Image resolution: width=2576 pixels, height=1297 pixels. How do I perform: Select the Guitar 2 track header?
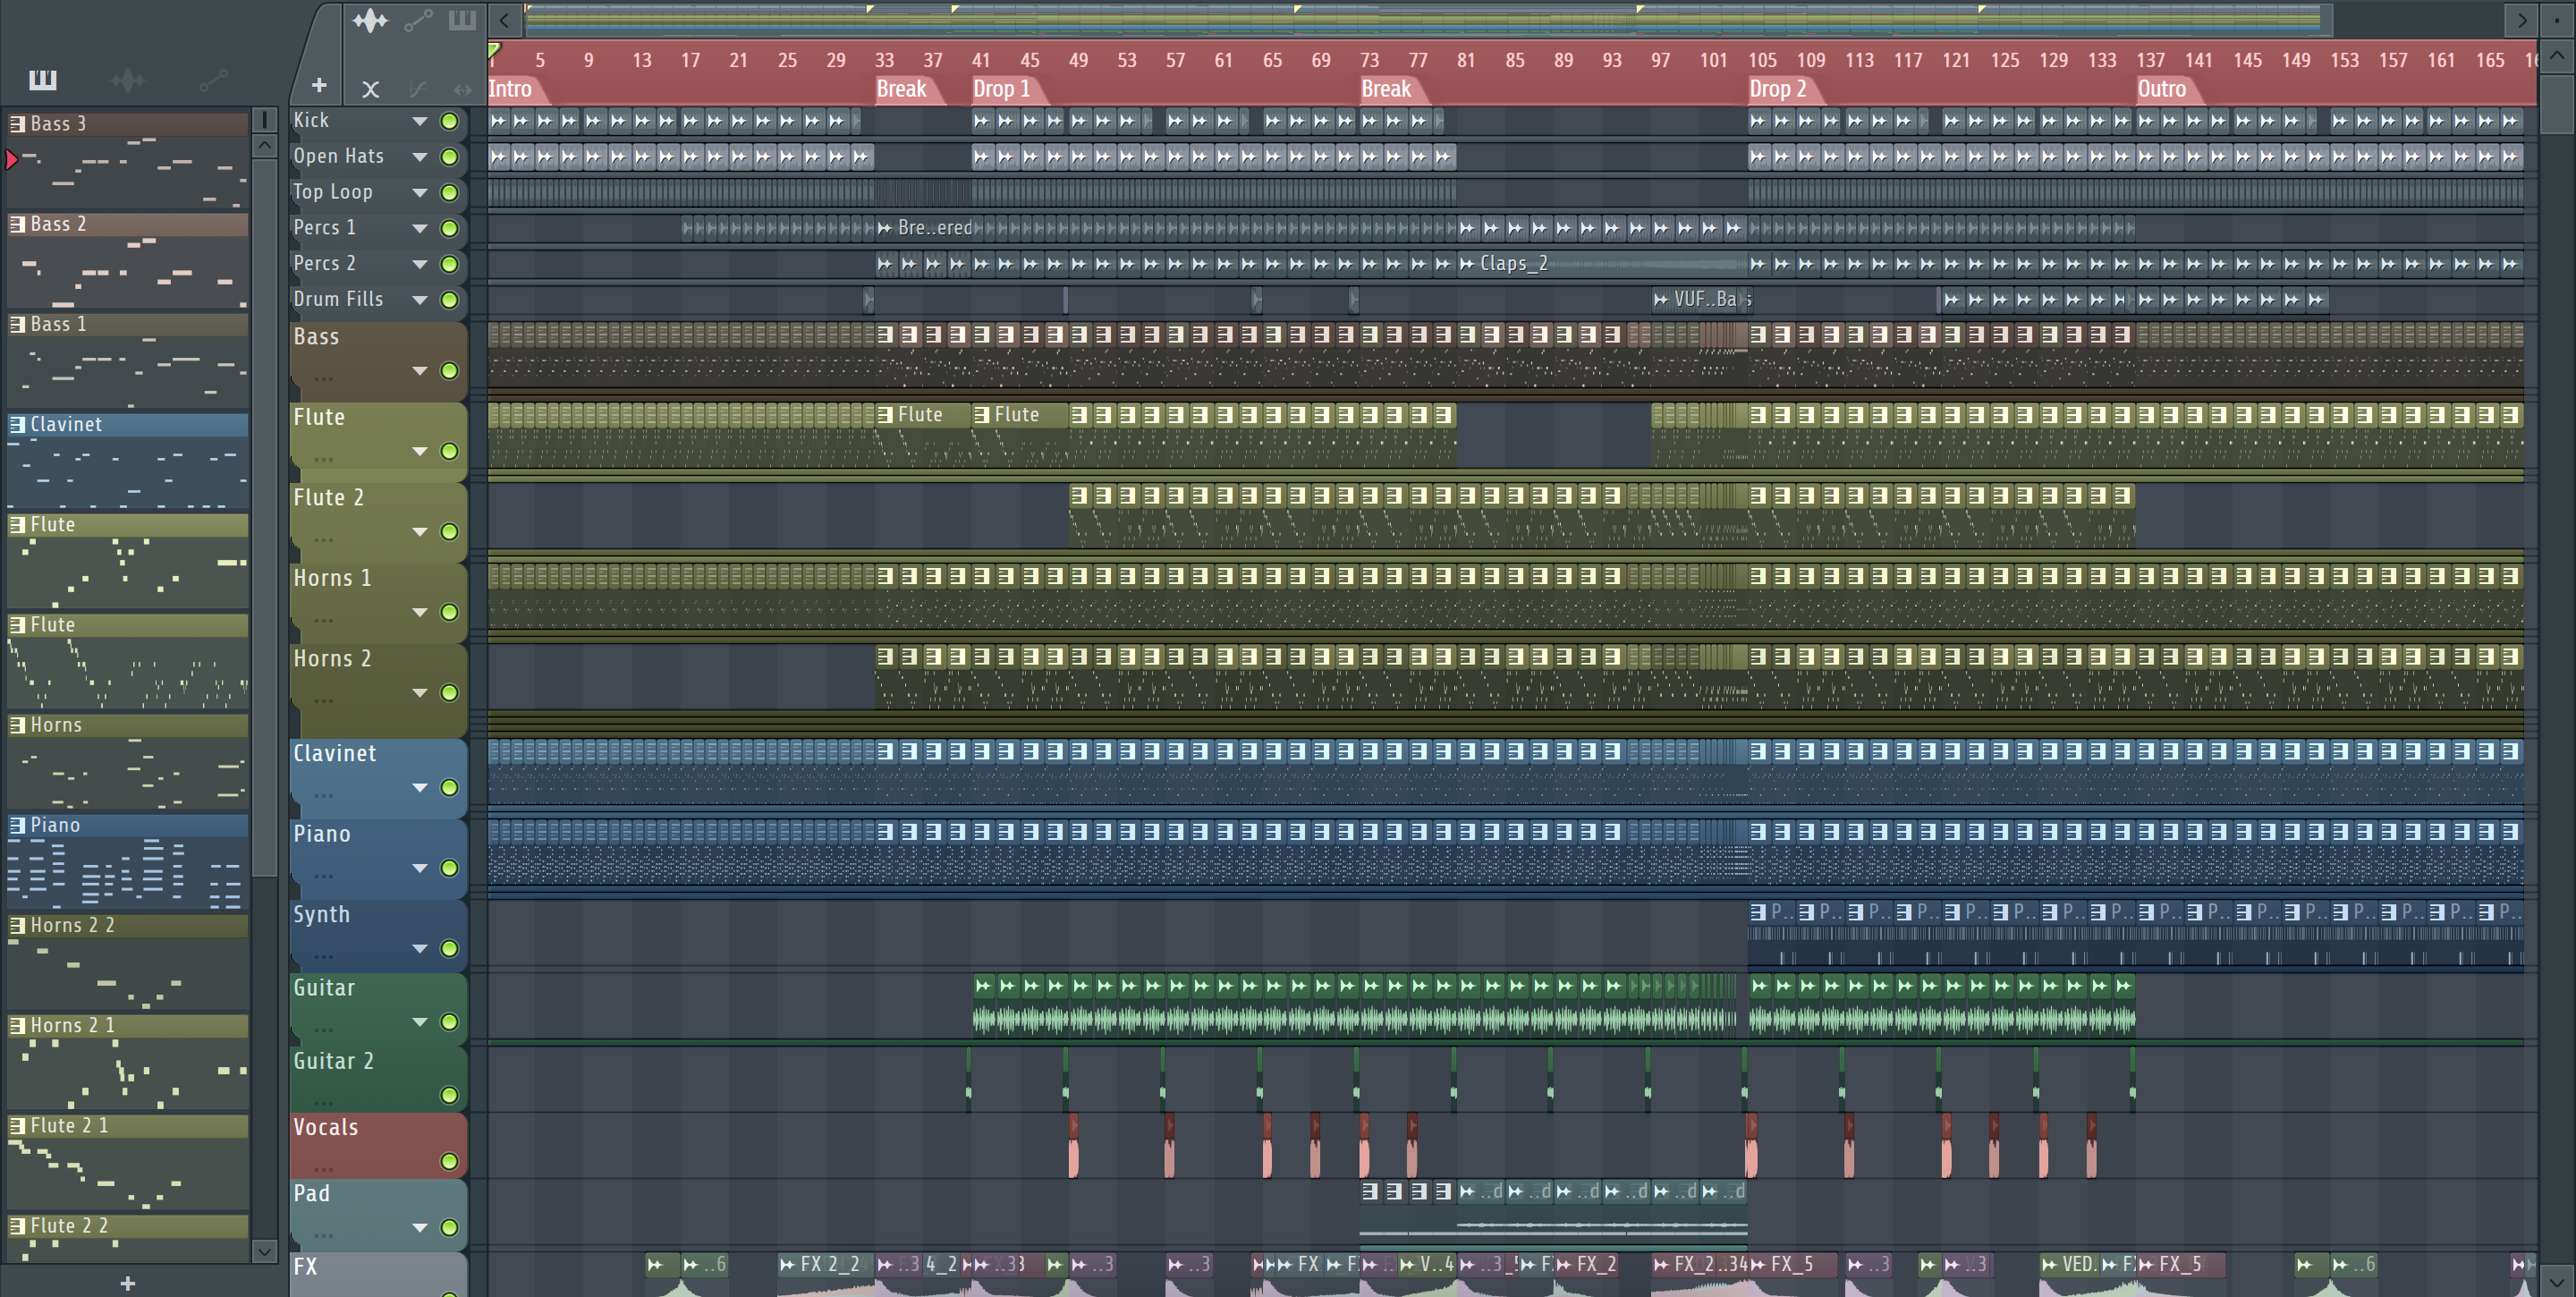[x=378, y=1078]
